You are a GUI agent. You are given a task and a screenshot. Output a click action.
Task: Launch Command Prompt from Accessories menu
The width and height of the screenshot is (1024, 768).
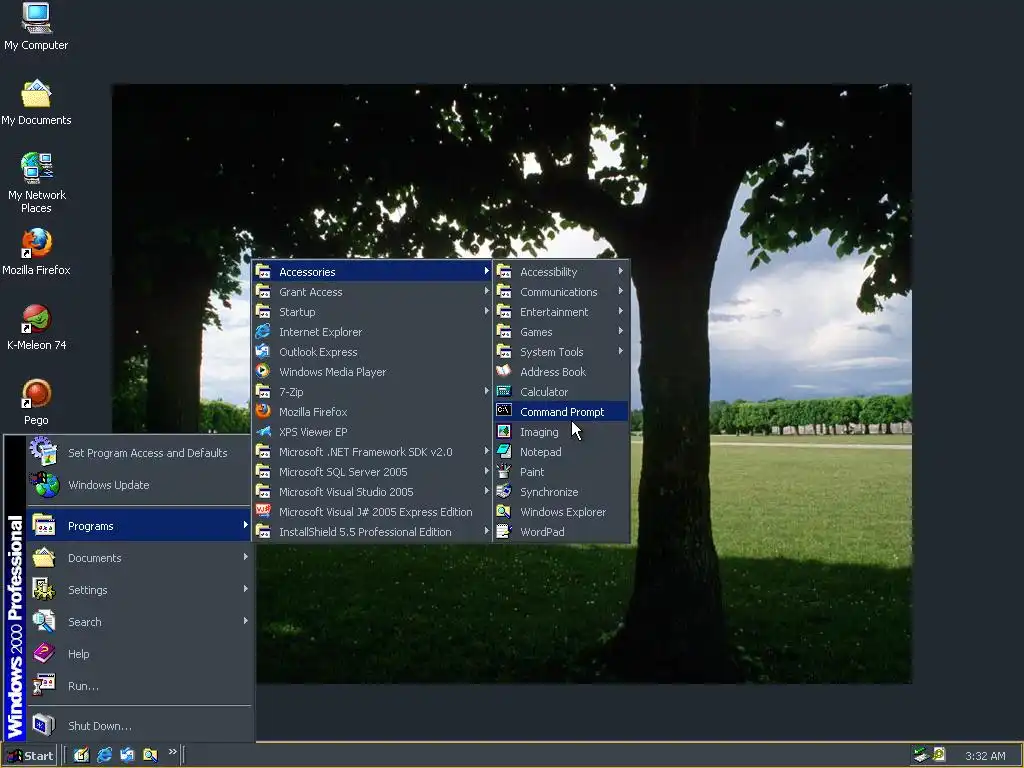562,411
